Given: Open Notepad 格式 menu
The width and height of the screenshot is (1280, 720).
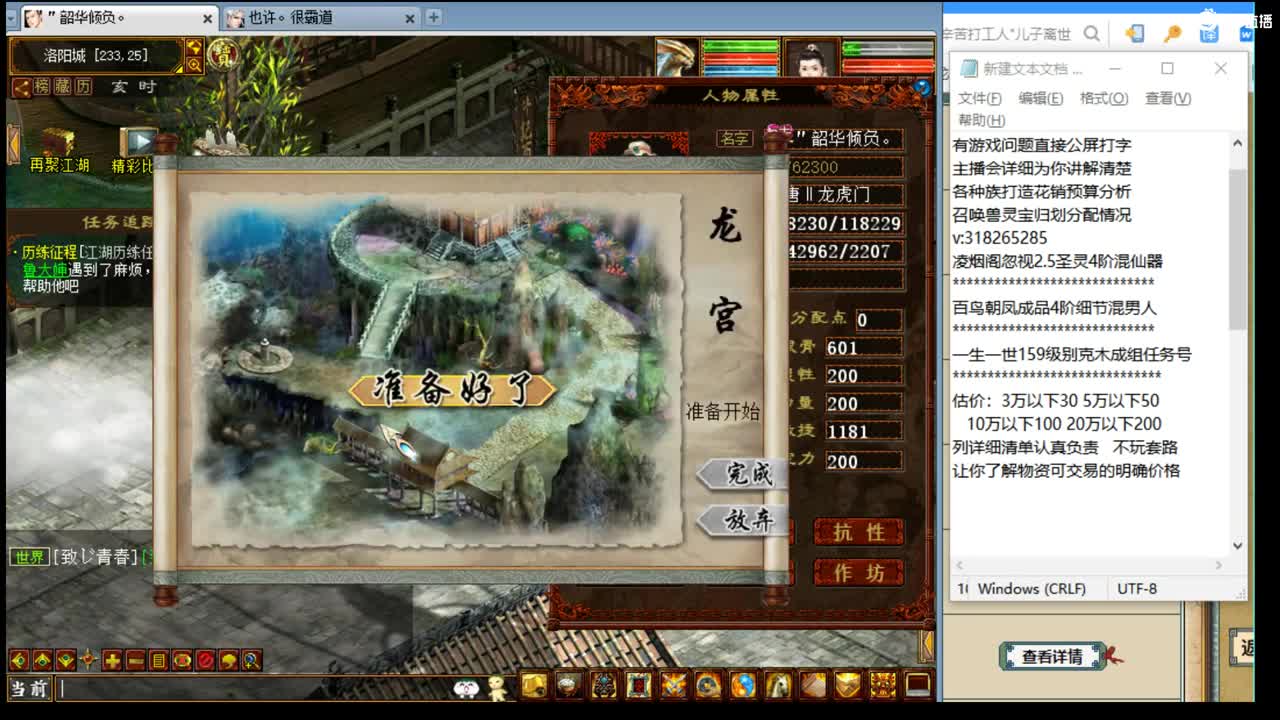Looking at the screenshot, I should [1104, 98].
